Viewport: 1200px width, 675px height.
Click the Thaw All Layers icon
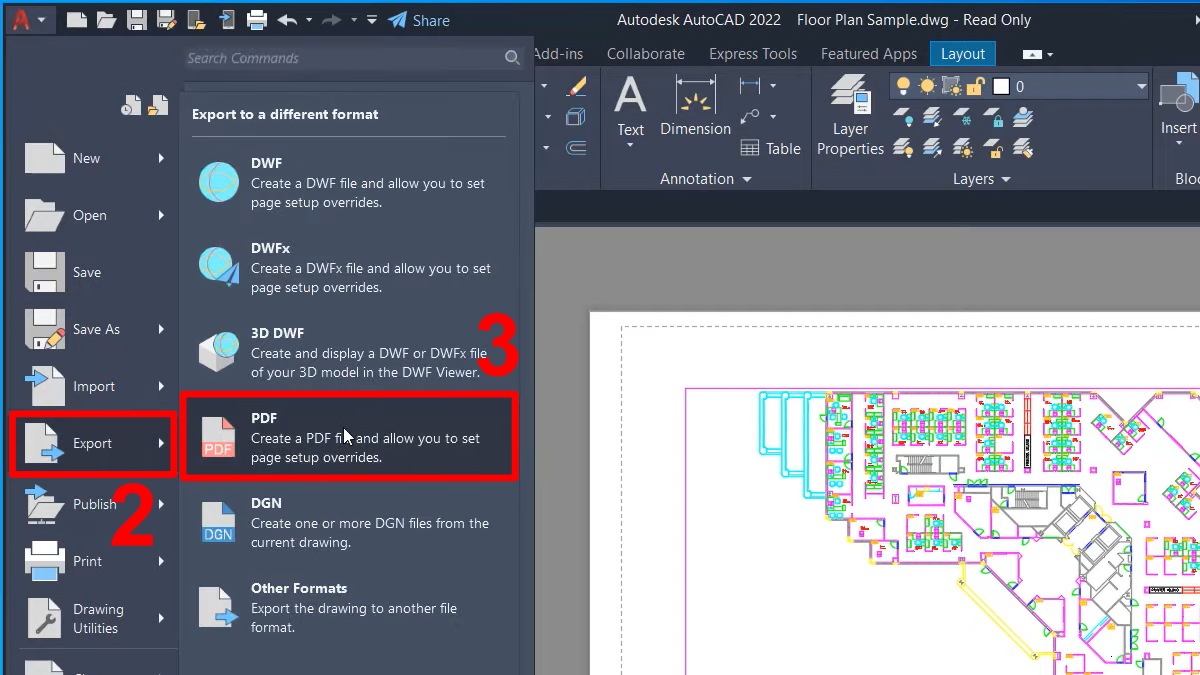pos(963,149)
